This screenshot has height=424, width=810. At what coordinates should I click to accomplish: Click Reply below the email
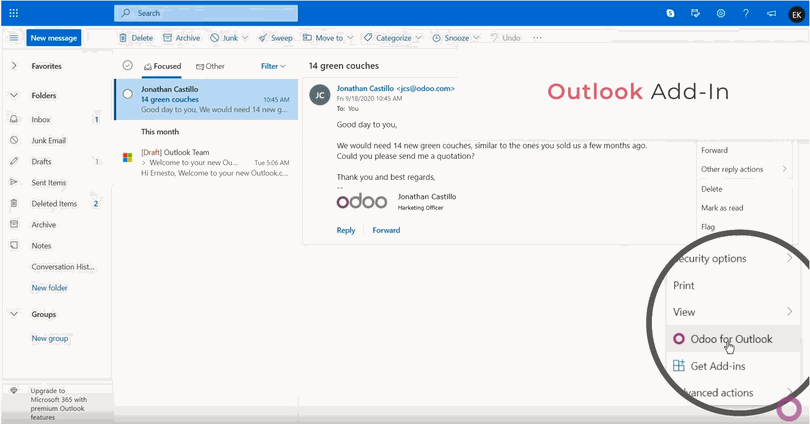(x=346, y=230)
